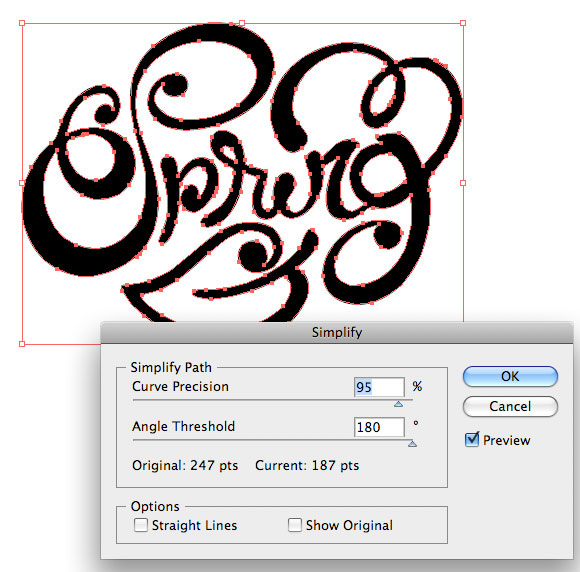Image resolution: width=580 pixels, height=572 pixels.
Task: Select top-left bounding box handle
Action: pos(22,23)
